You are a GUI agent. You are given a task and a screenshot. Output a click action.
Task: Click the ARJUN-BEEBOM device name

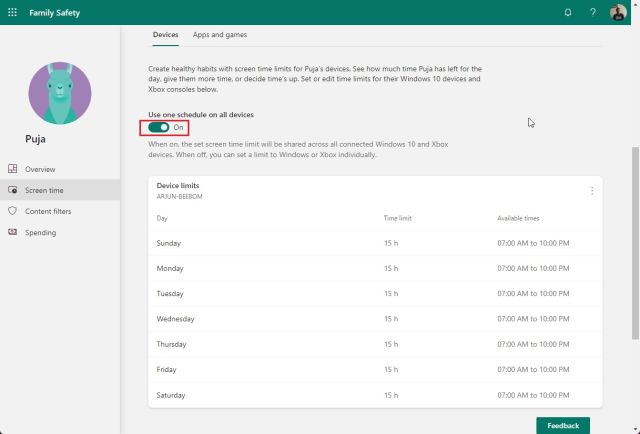(x=179, y=196)
